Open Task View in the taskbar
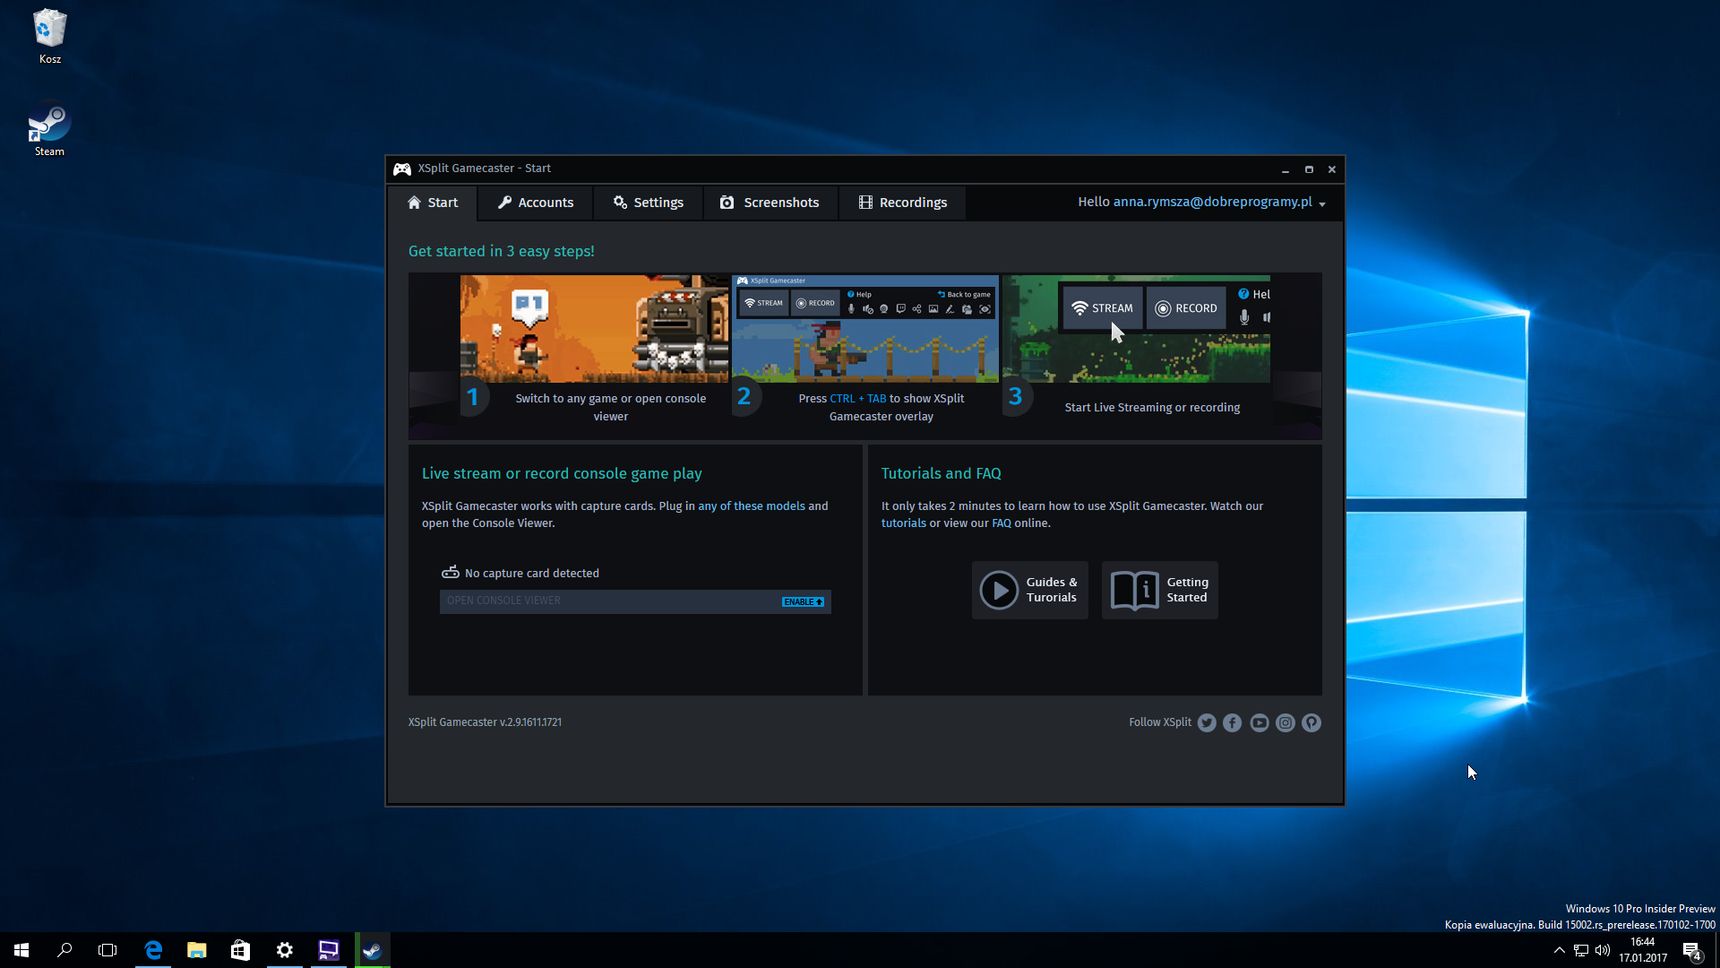This screenshot has width=1720, height=968. point(108,950)
